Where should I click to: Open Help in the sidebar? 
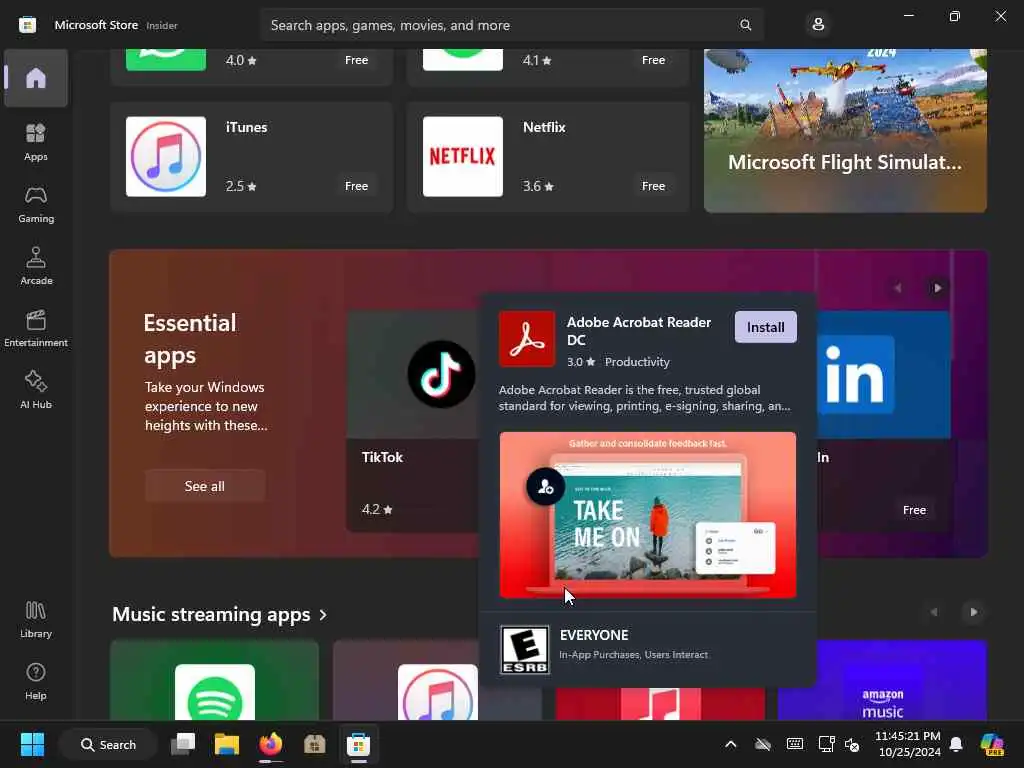click(x=36, y=681)
